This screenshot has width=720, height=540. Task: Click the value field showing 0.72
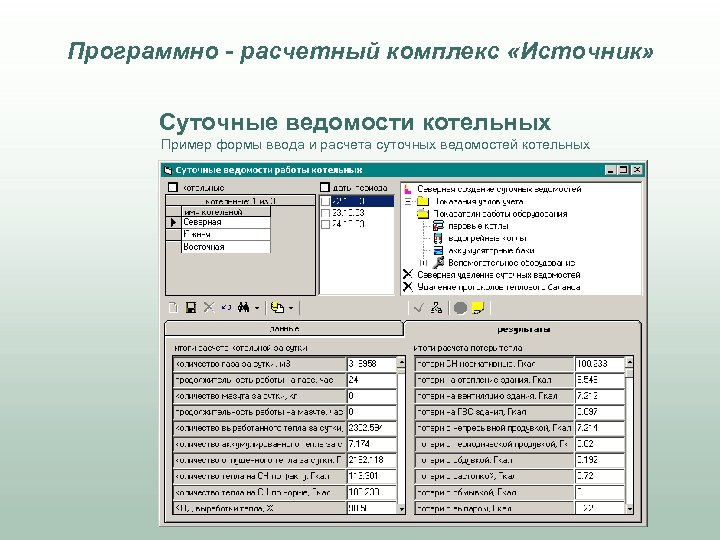coord(599,476)
